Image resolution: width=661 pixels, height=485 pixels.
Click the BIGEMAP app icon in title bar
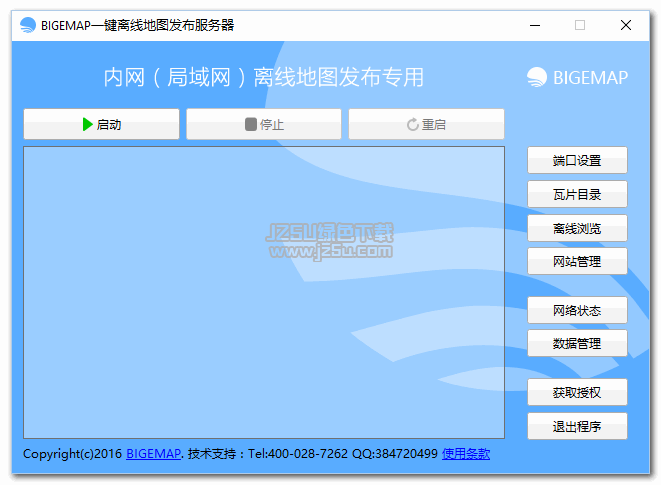coord(28,25)
